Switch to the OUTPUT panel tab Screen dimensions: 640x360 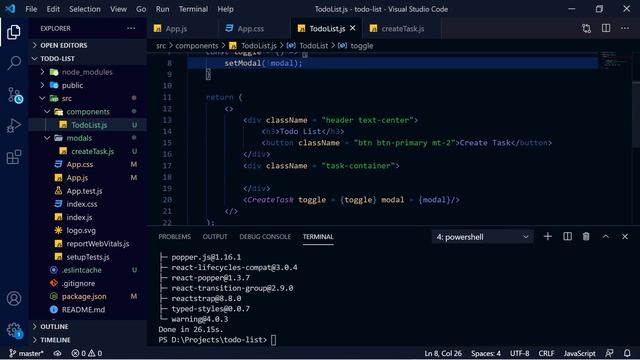click(x=215, y=237)
